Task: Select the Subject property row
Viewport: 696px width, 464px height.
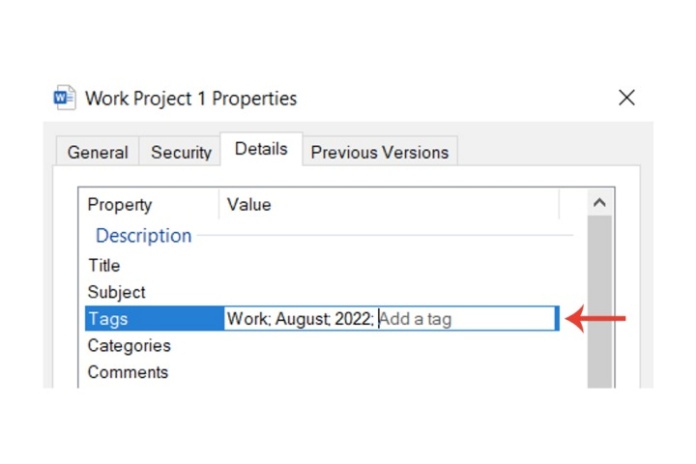Action: 116,293
